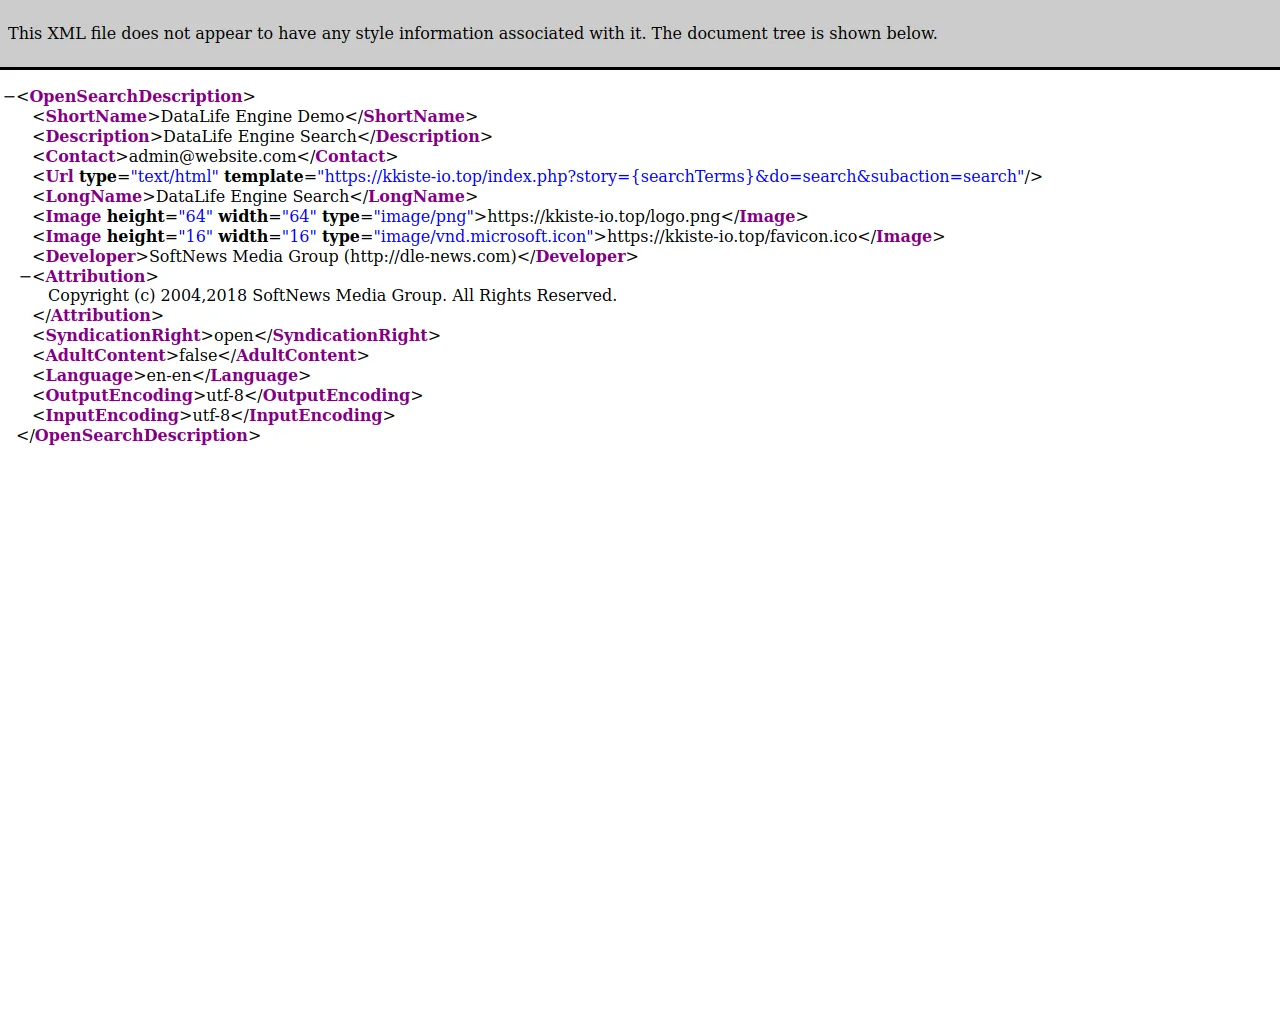Click the InputEncoding opening tag
The width and height of the screenshot is (1280, 1024).
coord(111,416)
